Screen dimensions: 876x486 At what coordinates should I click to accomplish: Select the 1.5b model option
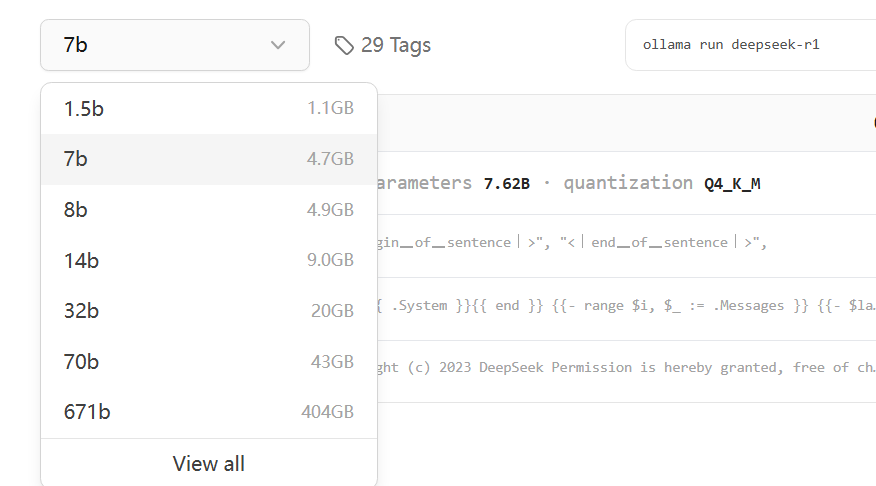[208, 109]
